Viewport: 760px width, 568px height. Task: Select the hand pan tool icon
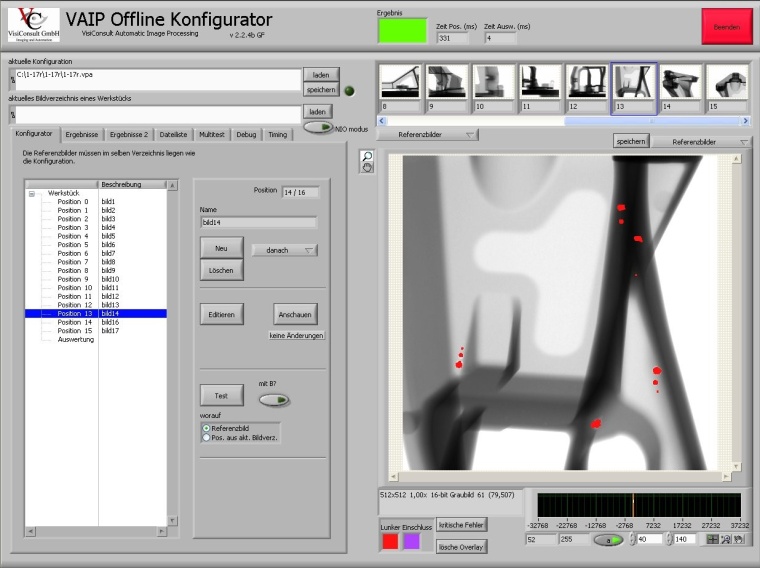pyautogui.click(x=367, y=167)
